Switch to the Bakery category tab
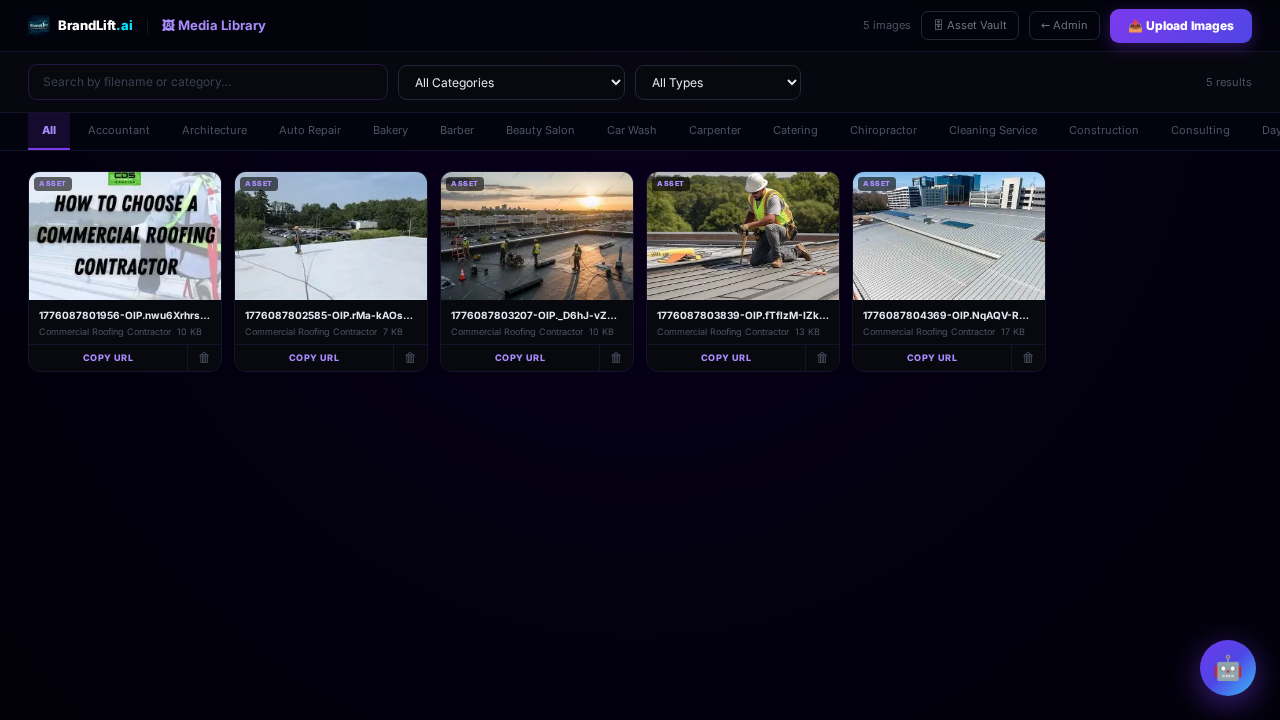Screen dimensions: 1280x720 tap(390, 130)
